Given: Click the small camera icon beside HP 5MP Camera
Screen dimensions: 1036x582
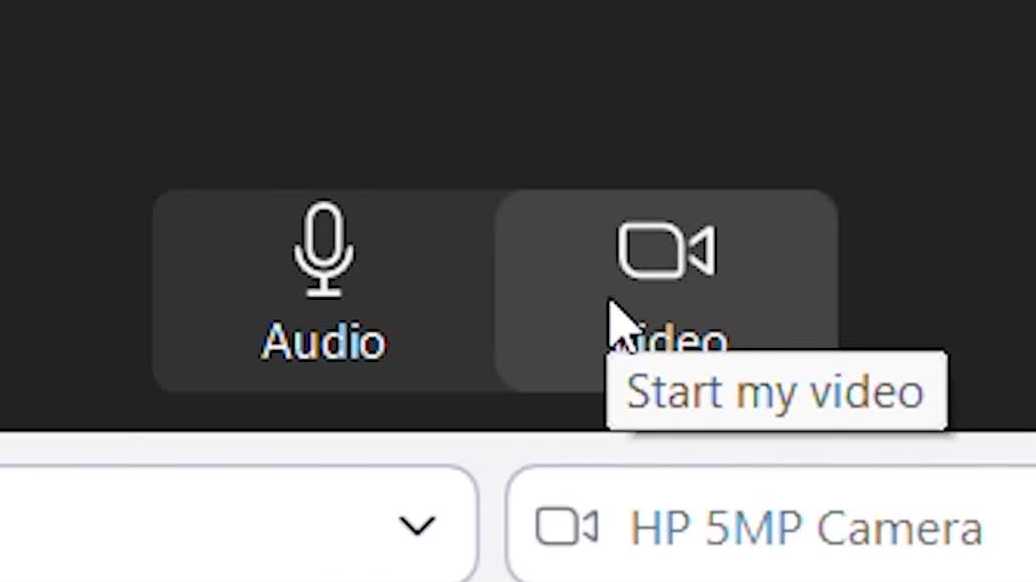Looking at the screenshot, I should click(566, 527).
